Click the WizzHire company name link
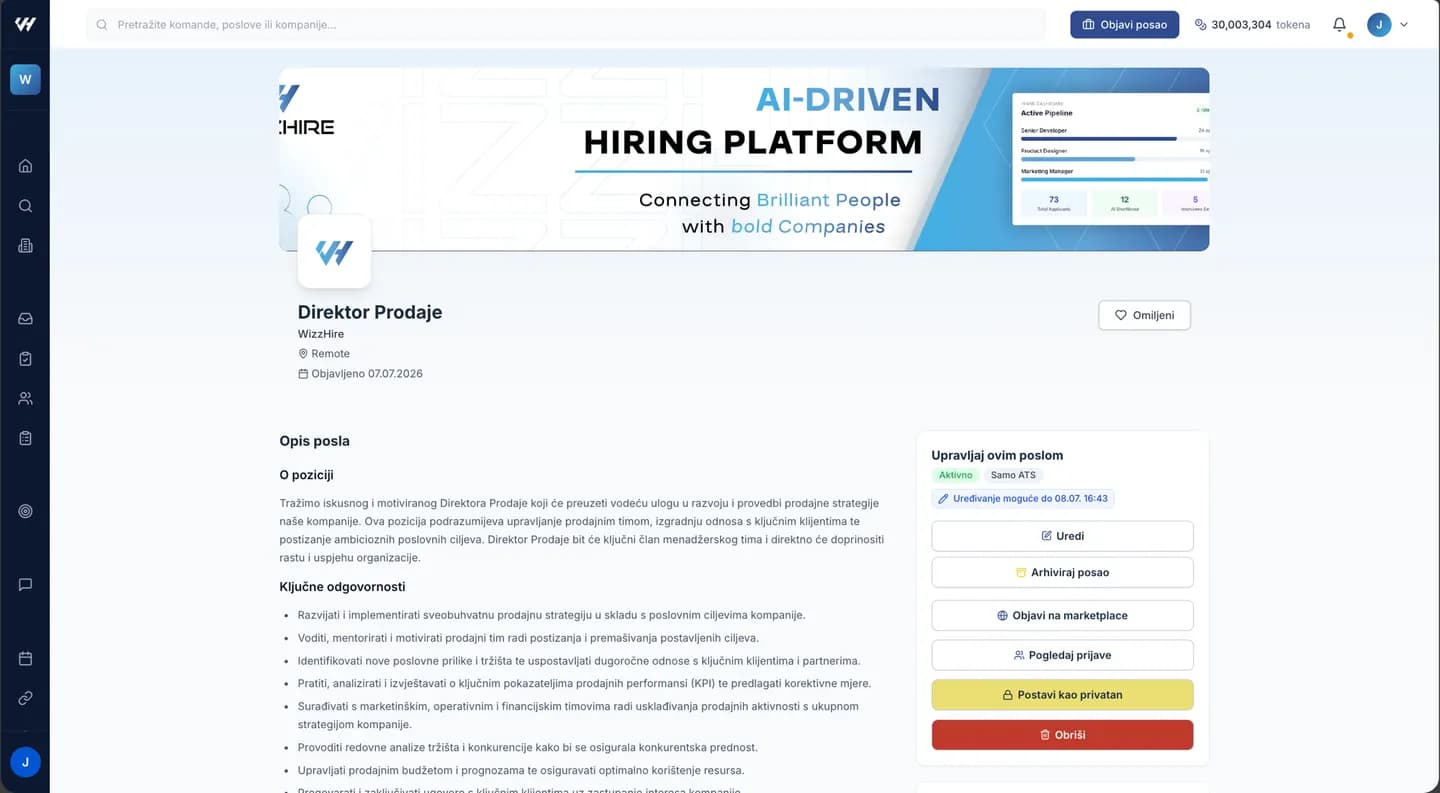1440x793 pixels. point(321,334)
